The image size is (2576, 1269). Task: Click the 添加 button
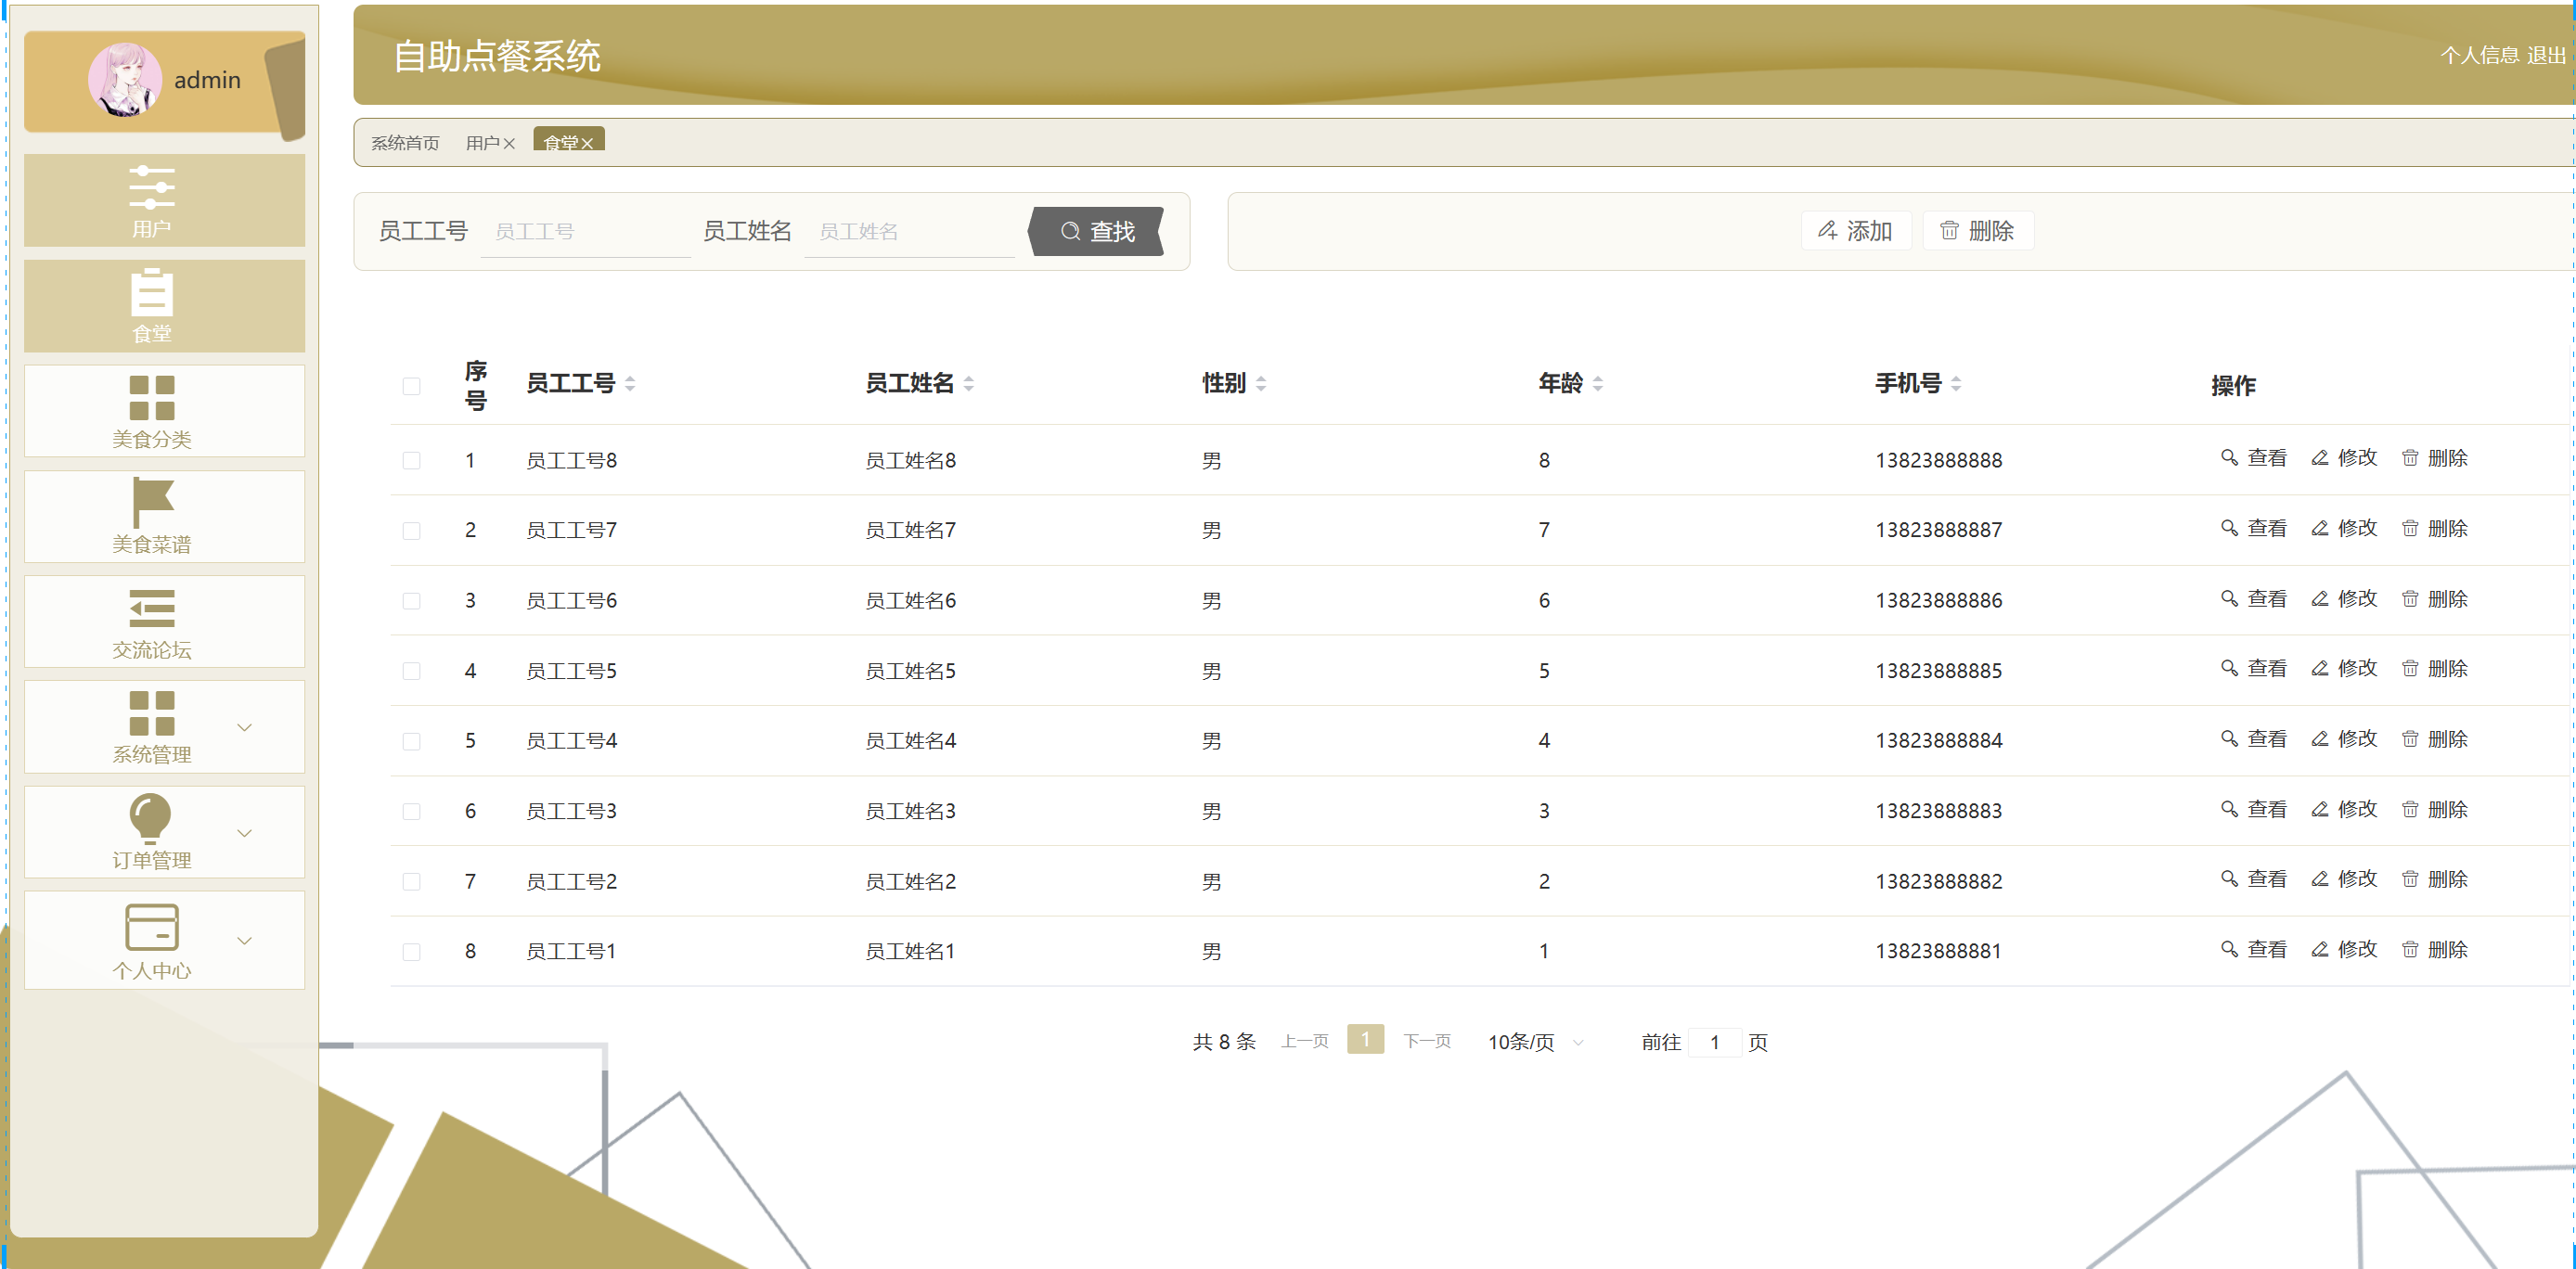(1855, 231)
